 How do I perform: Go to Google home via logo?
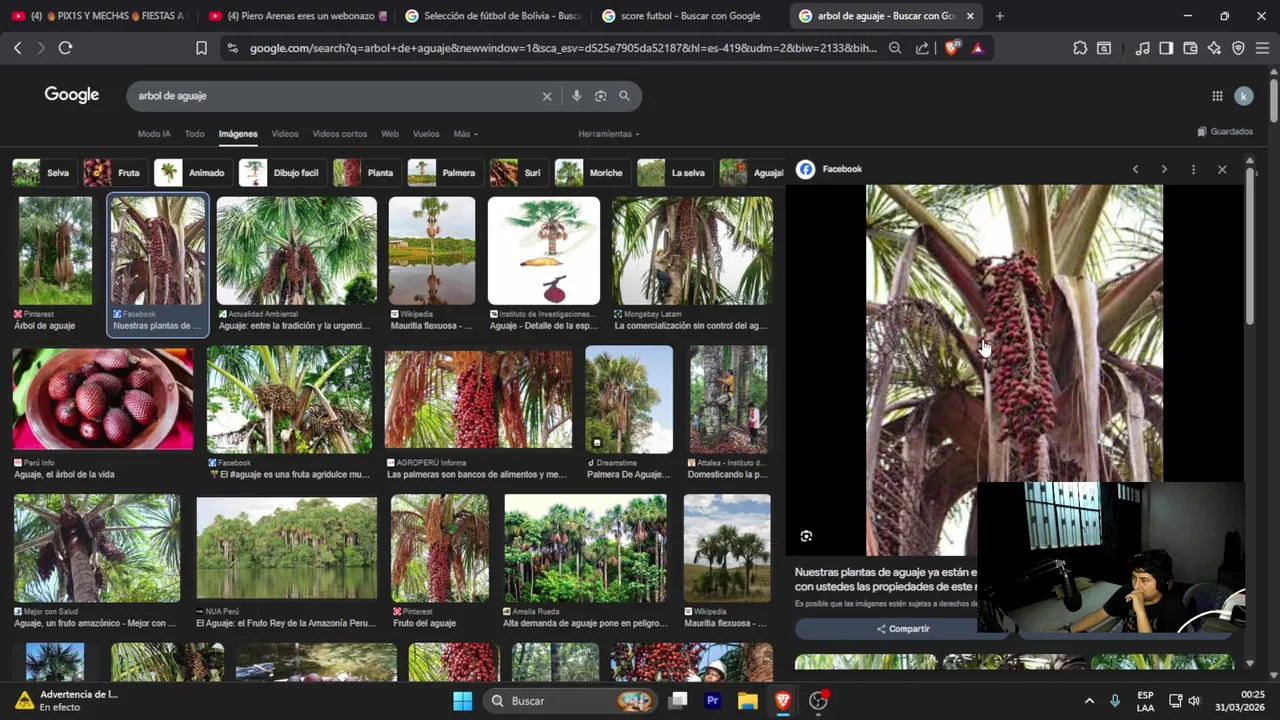72,95
